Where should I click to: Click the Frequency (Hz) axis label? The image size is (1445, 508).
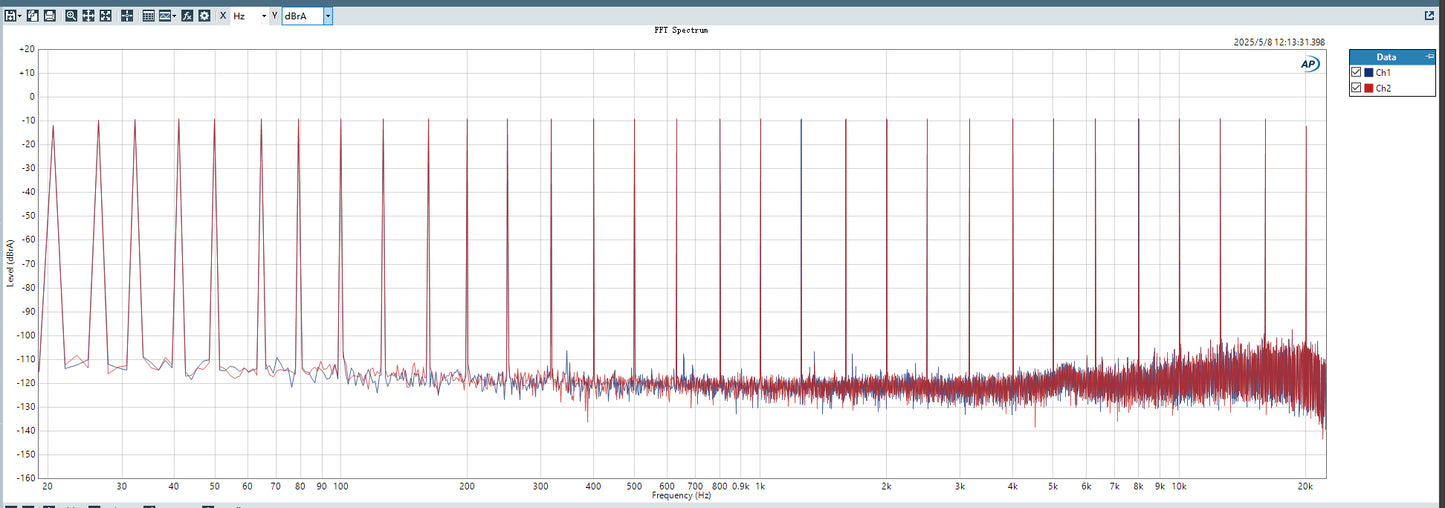(x=681, y=495)
